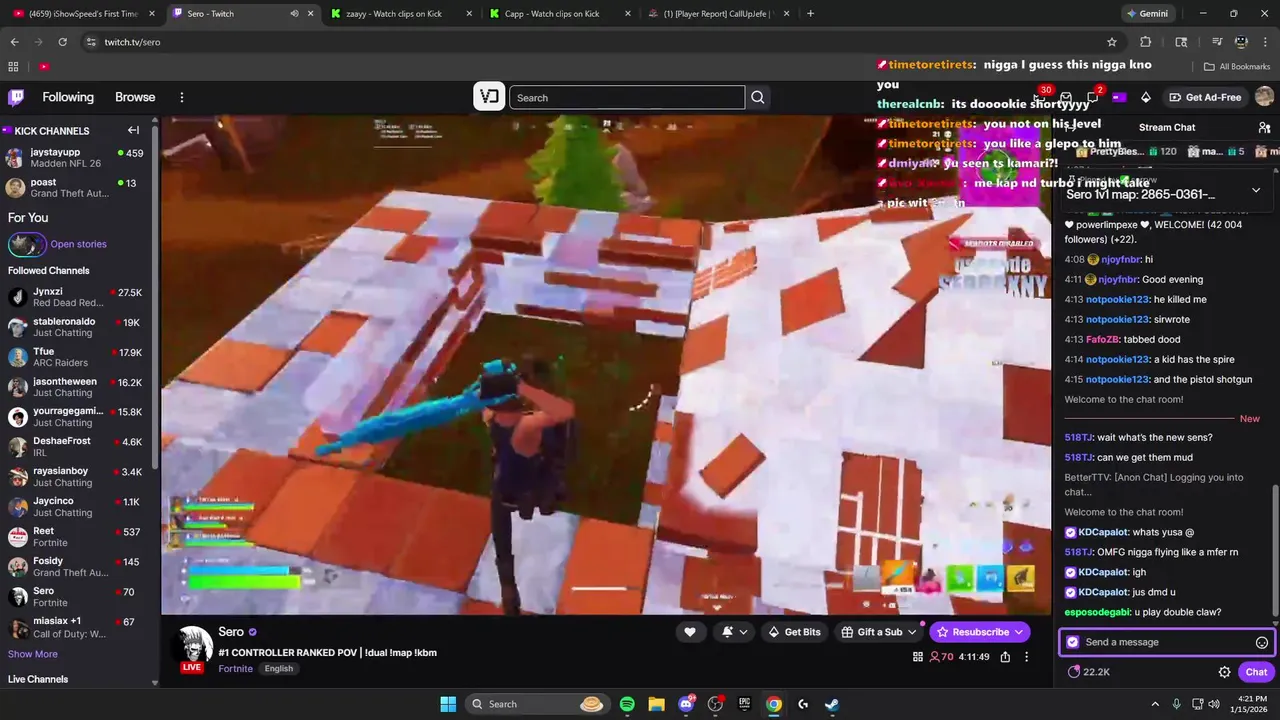Open the jasontheween channel
The image size is (1280, 720).
76,387
